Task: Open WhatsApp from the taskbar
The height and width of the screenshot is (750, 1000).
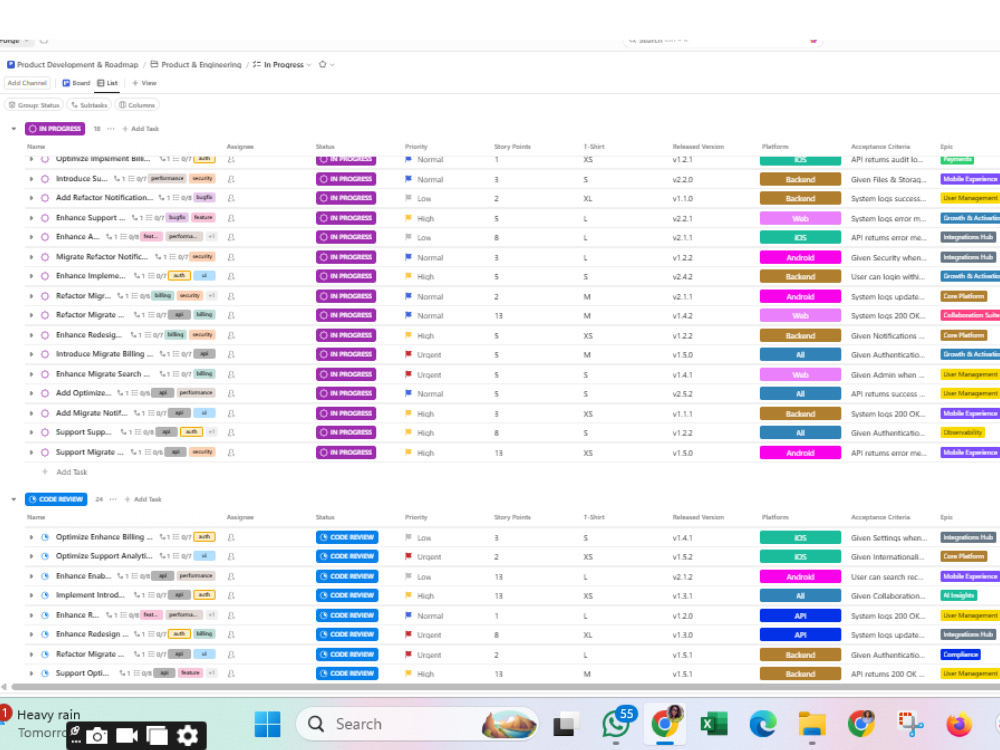Action: 615,724
